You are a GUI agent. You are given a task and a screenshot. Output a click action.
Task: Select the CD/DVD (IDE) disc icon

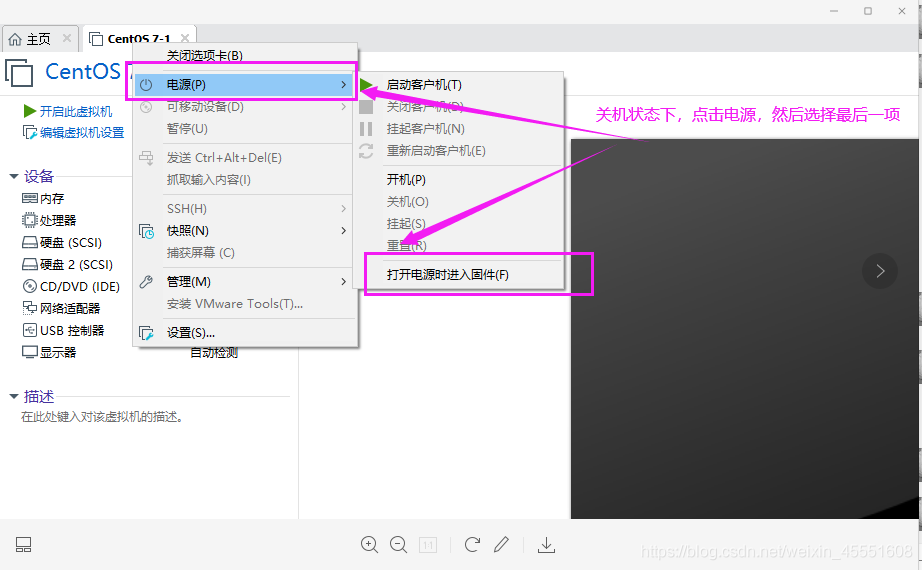(29, 286)
